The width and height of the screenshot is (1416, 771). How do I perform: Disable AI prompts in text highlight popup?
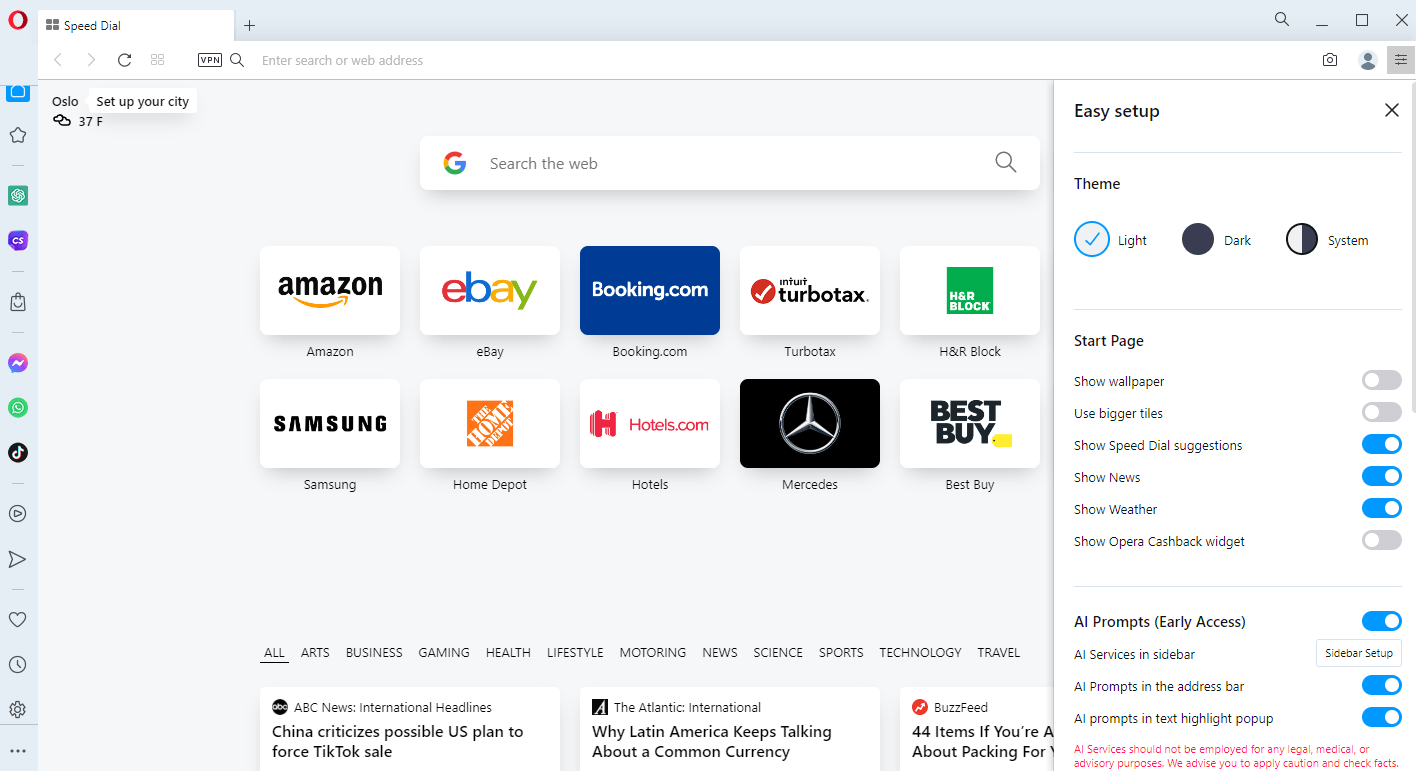pyautogui.click(x=1382, y=717)
